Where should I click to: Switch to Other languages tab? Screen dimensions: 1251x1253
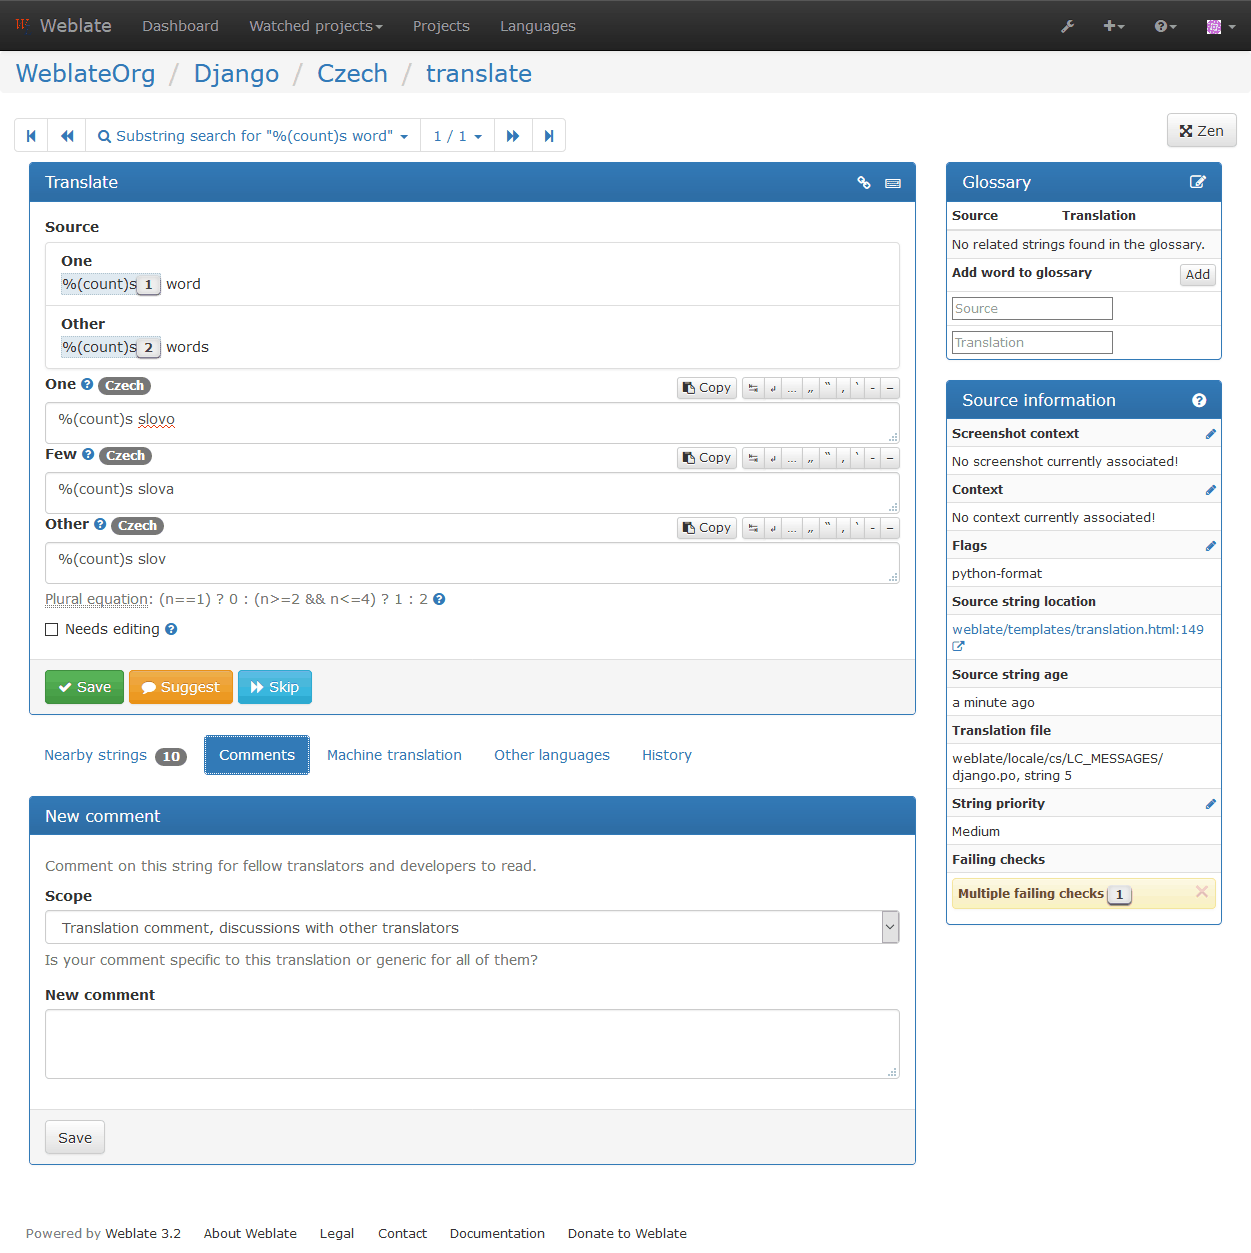pyautogui.click(x=552, y=755)
